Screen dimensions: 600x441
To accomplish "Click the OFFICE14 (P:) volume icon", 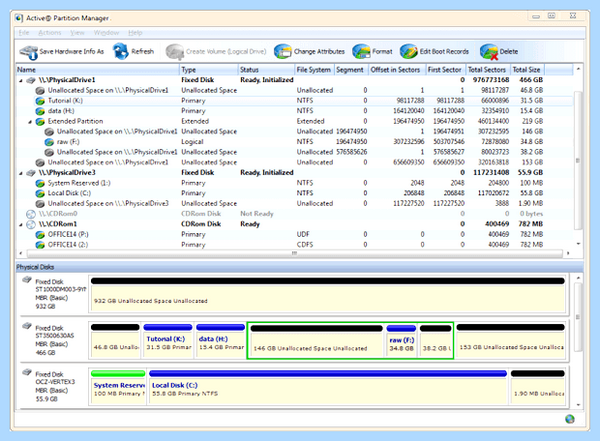I will [40, 234].
